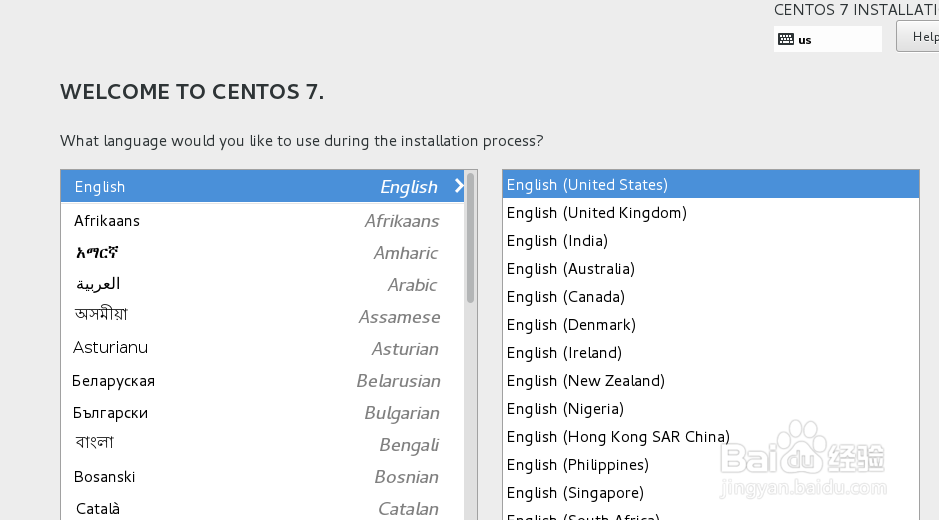This screenshot has height=520, width=939.
Task: Open the us keyboard layout indicator
Action: (828, 39)
